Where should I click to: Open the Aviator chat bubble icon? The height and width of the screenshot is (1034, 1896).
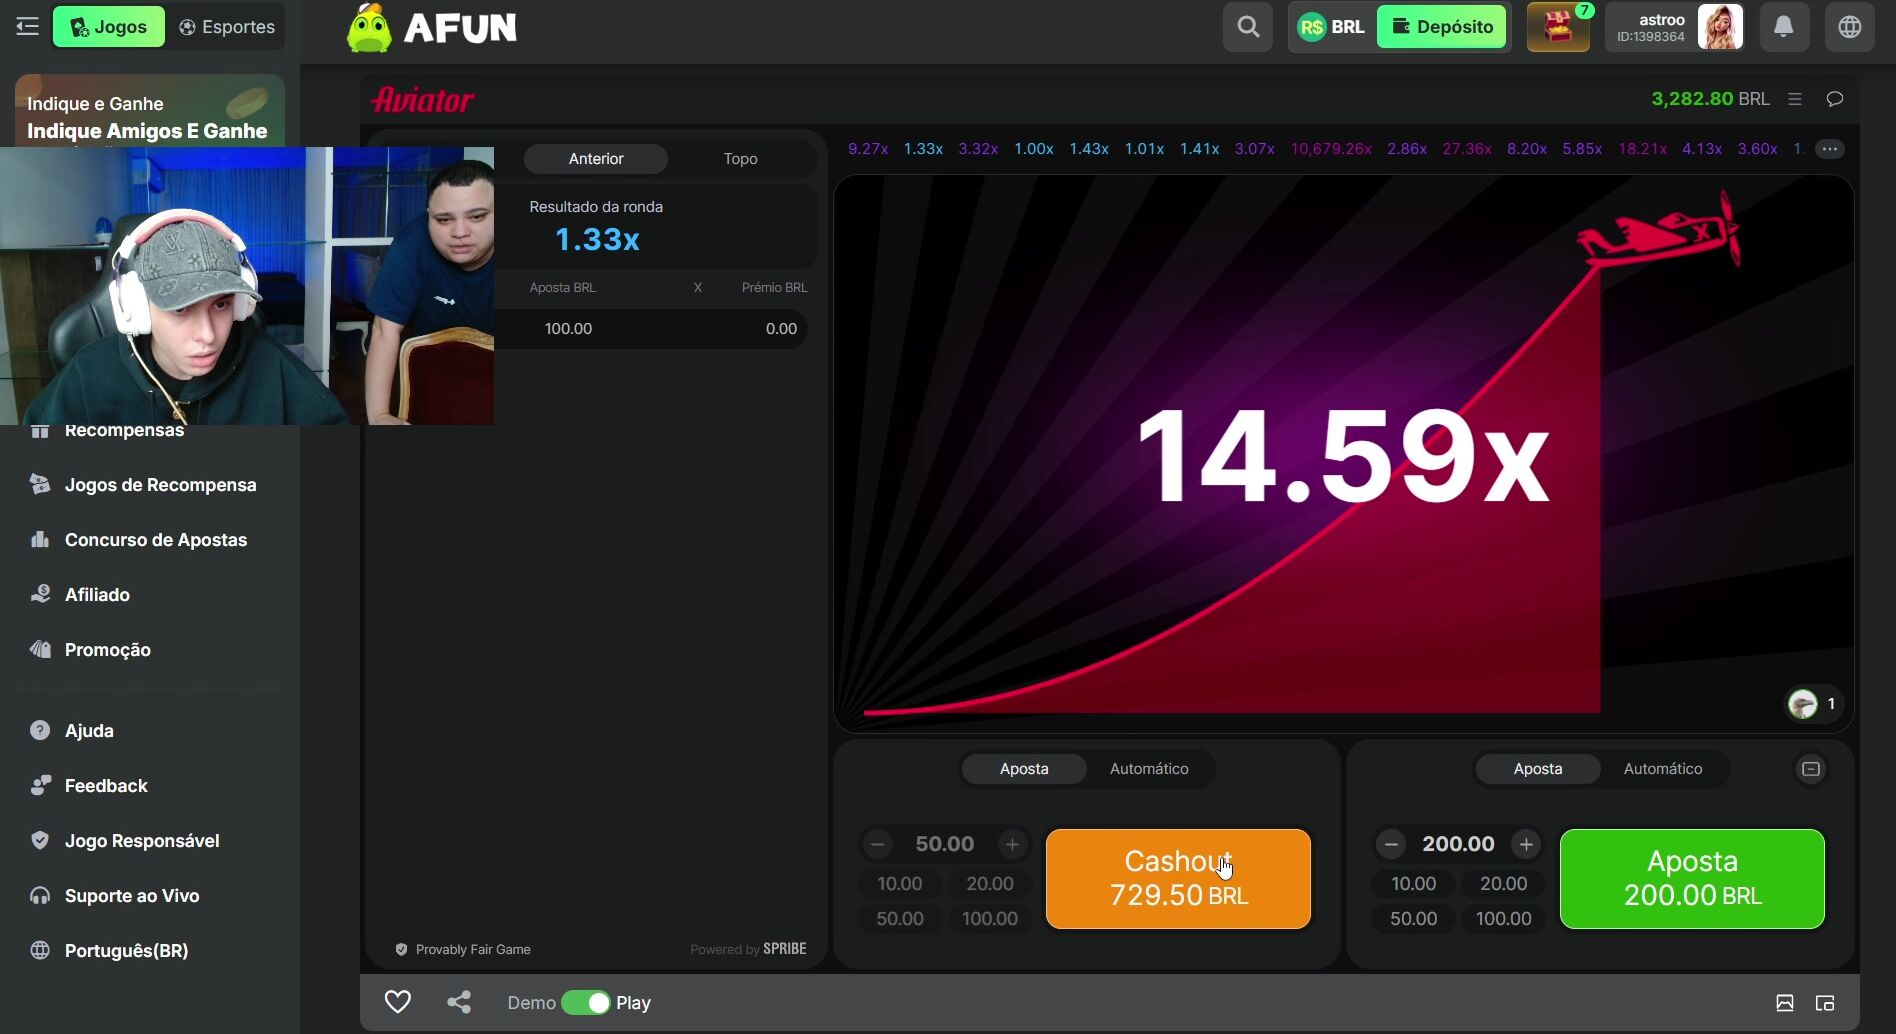[x=1835, y=99]
